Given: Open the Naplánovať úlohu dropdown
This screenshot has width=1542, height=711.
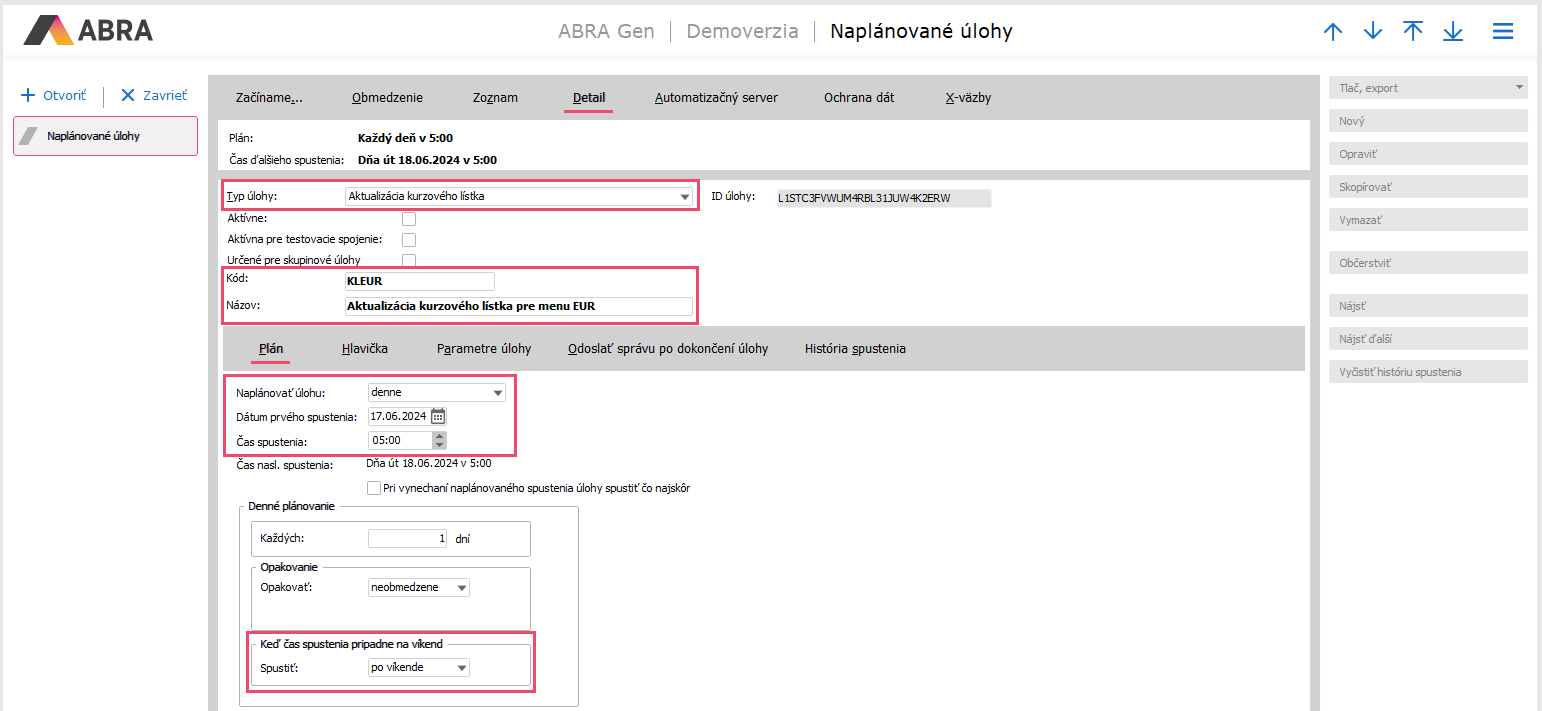Looking at the screenshot, I should (497, 393).
